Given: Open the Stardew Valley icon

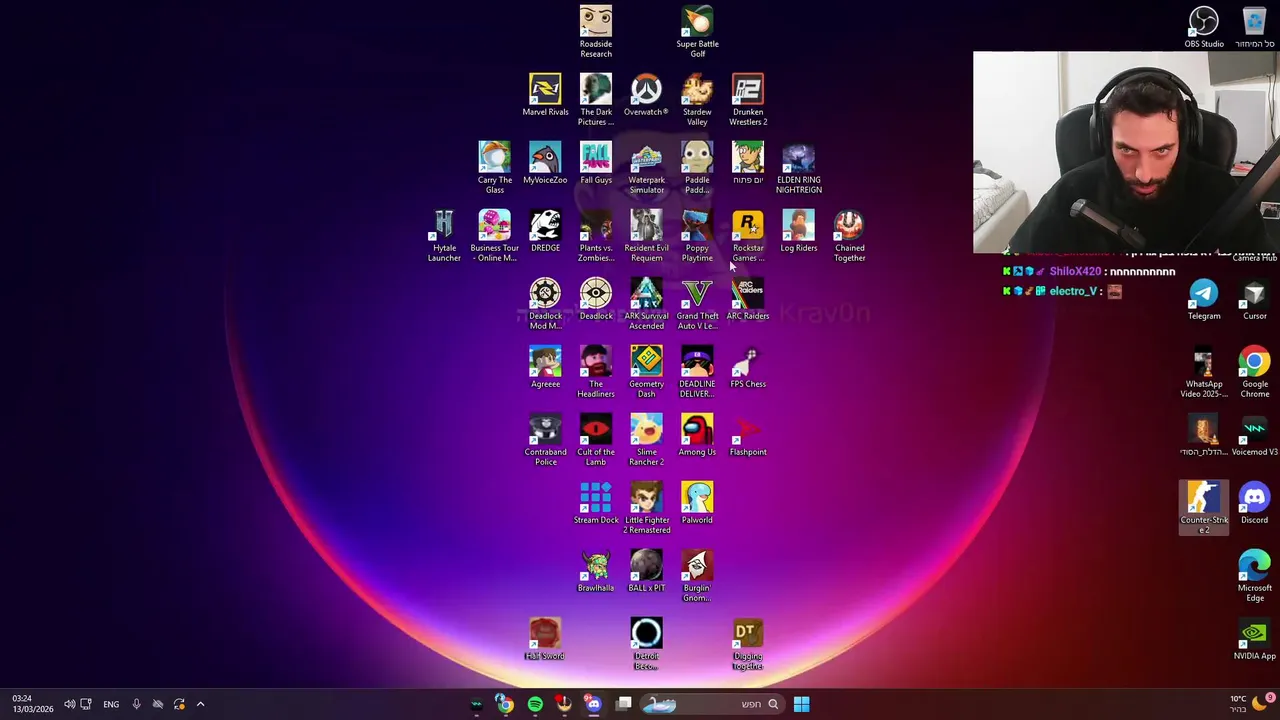Looking at the screenshot, I should coord(697,99).
